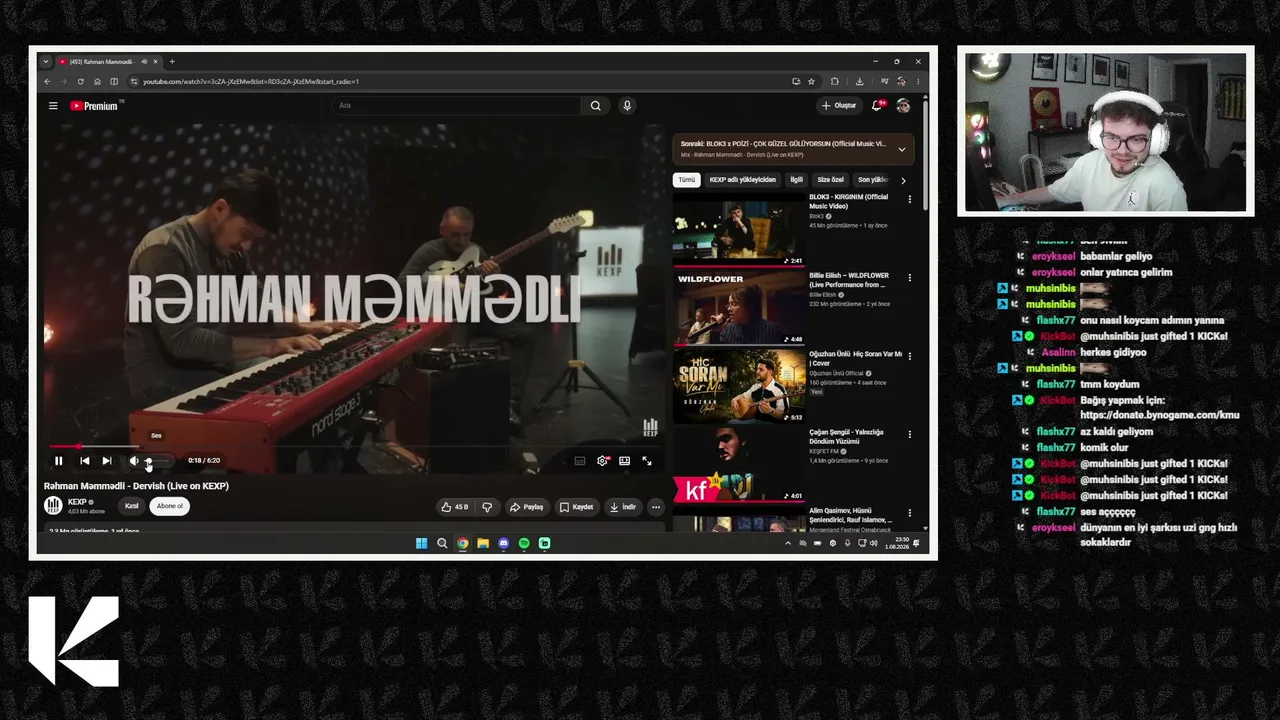This screenshot has height=720, width=1280.
Task: Go to YouTube Premium home logo
Action: pos(94,105)
